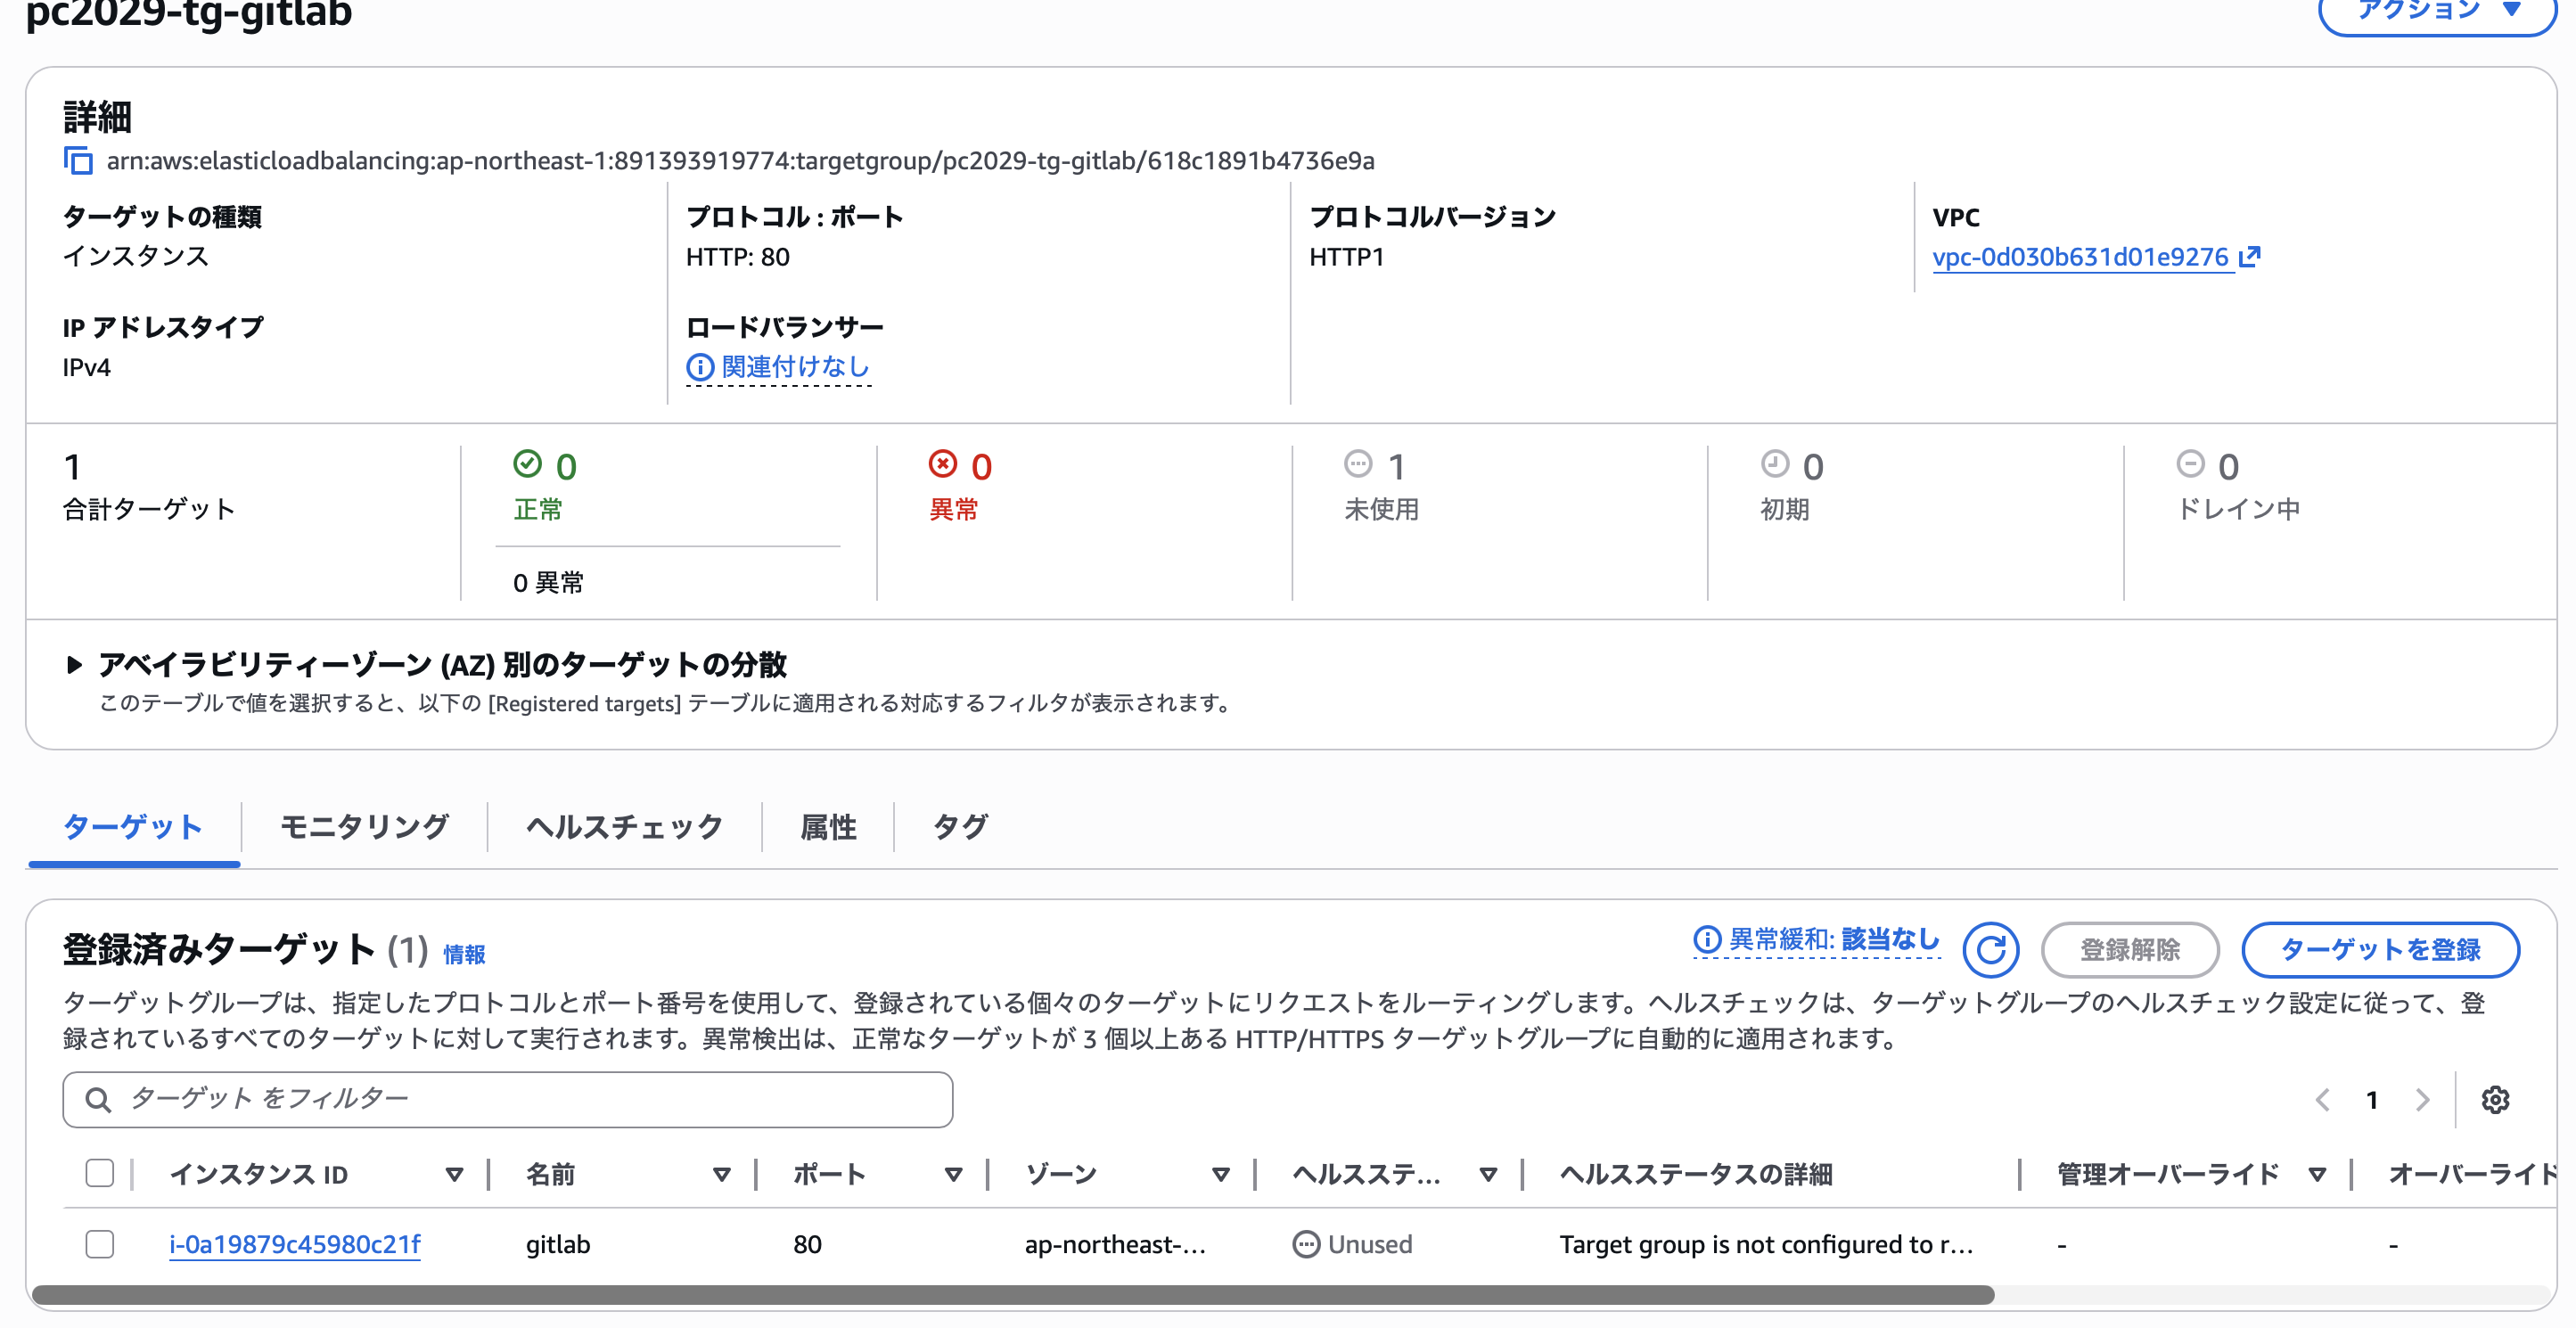Click page number 1 in pagination

point(2372,1100)
